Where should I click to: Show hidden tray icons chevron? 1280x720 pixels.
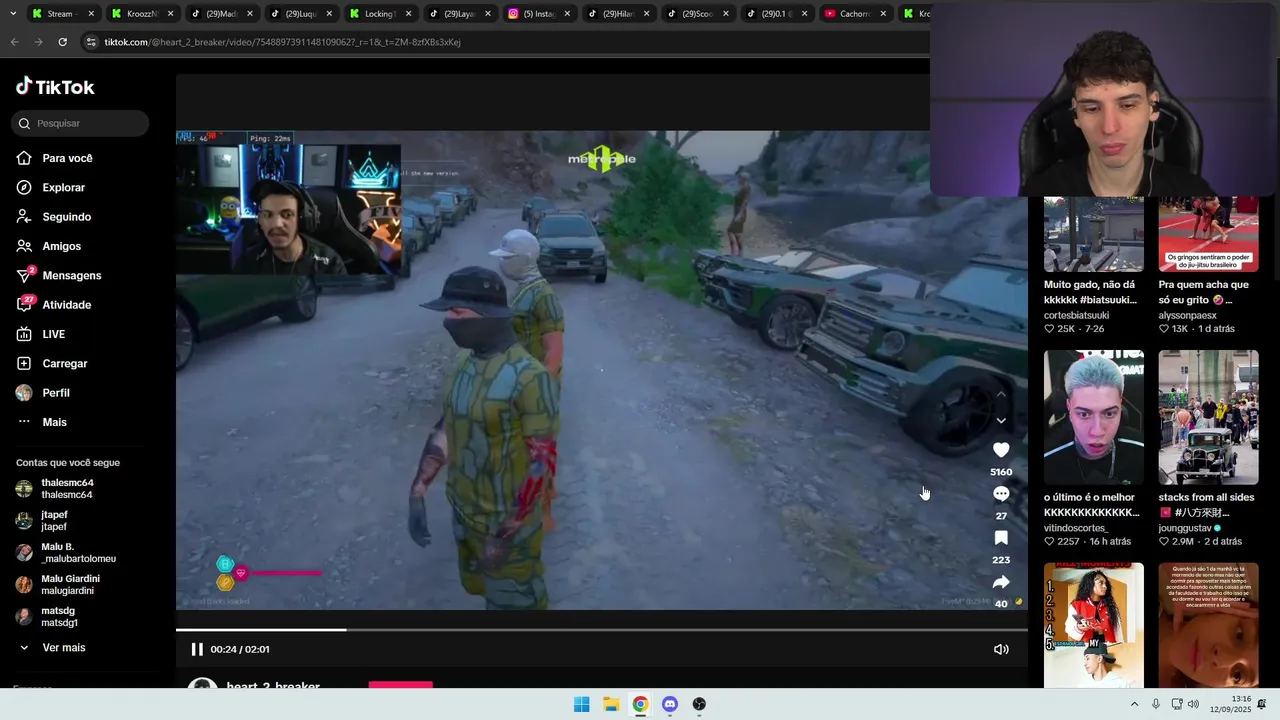pos(1134,704)
